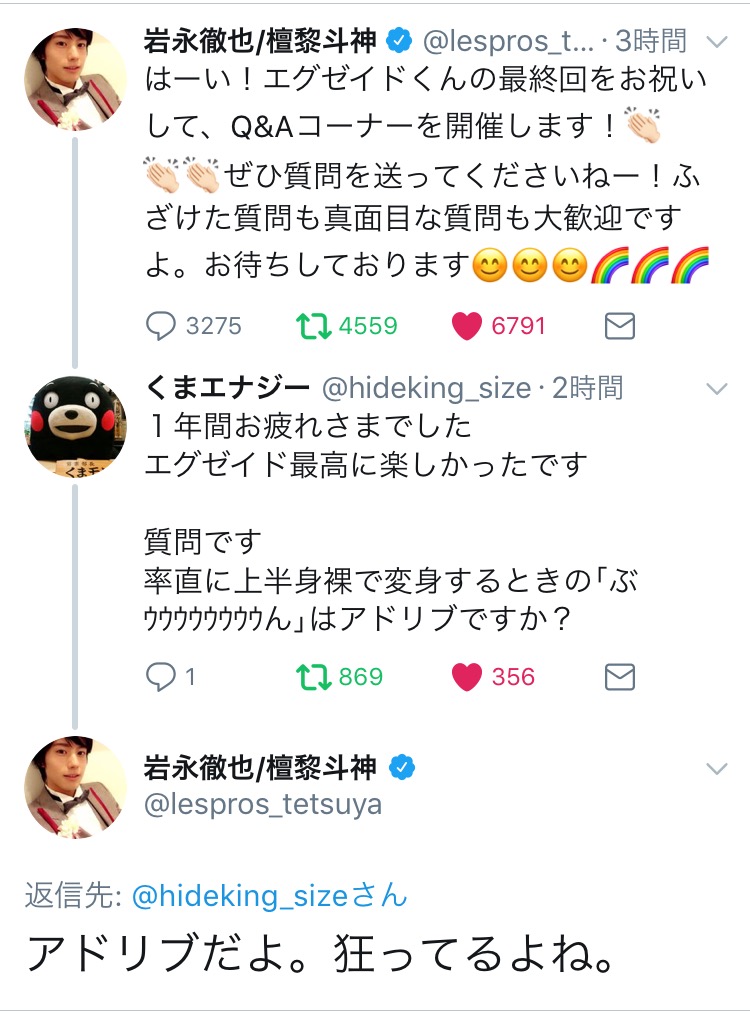
Task: Open the chevron menu on the bottom reply
Action: coord(717,769)
